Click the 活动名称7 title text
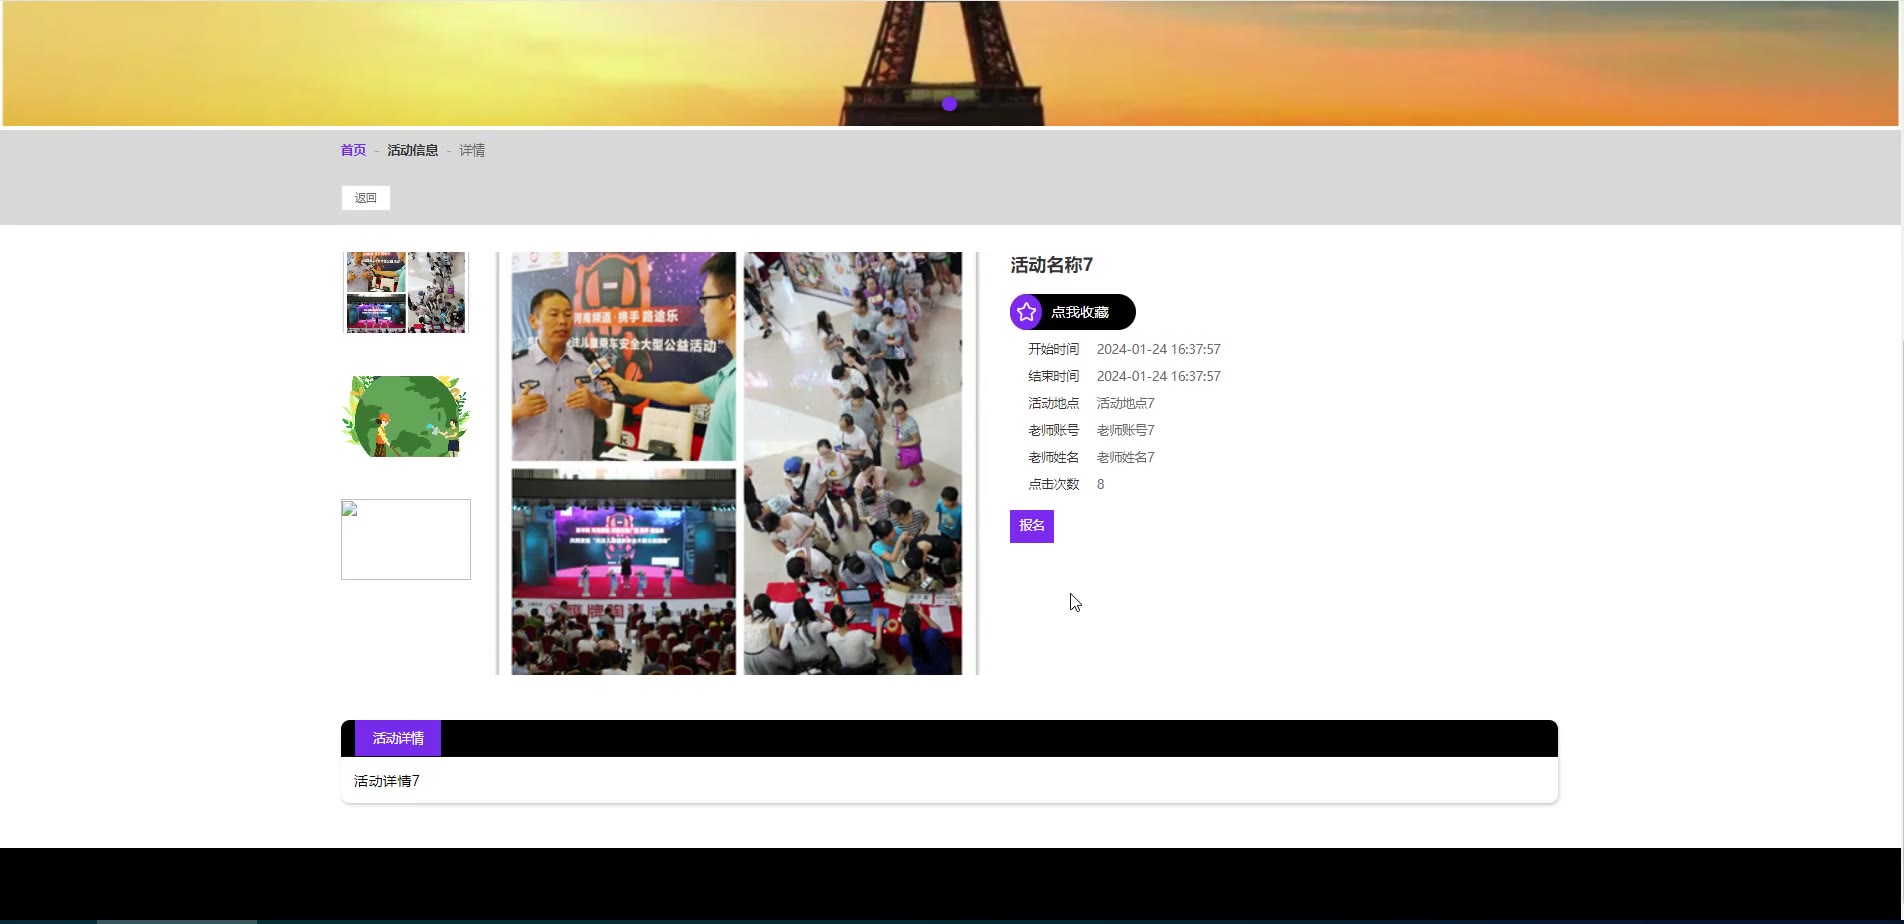The image size is (1904, 924). 1052,265
